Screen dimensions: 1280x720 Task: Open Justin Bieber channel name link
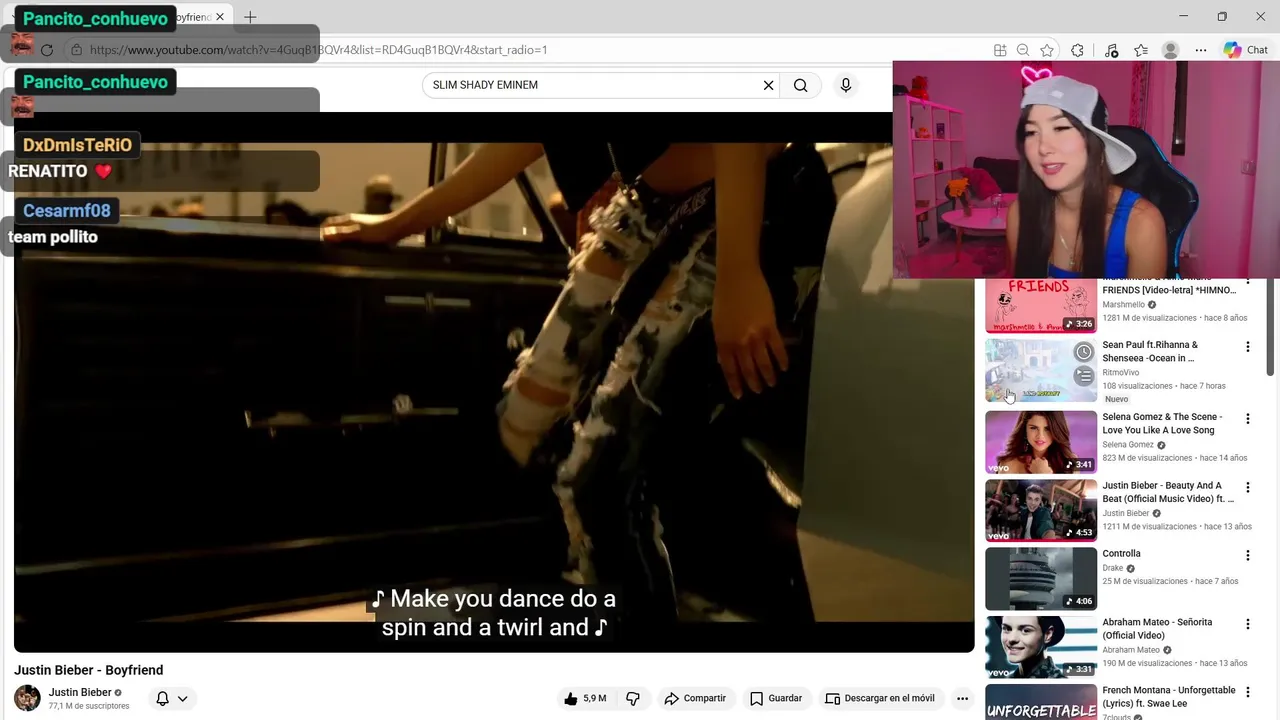point(80,692)
